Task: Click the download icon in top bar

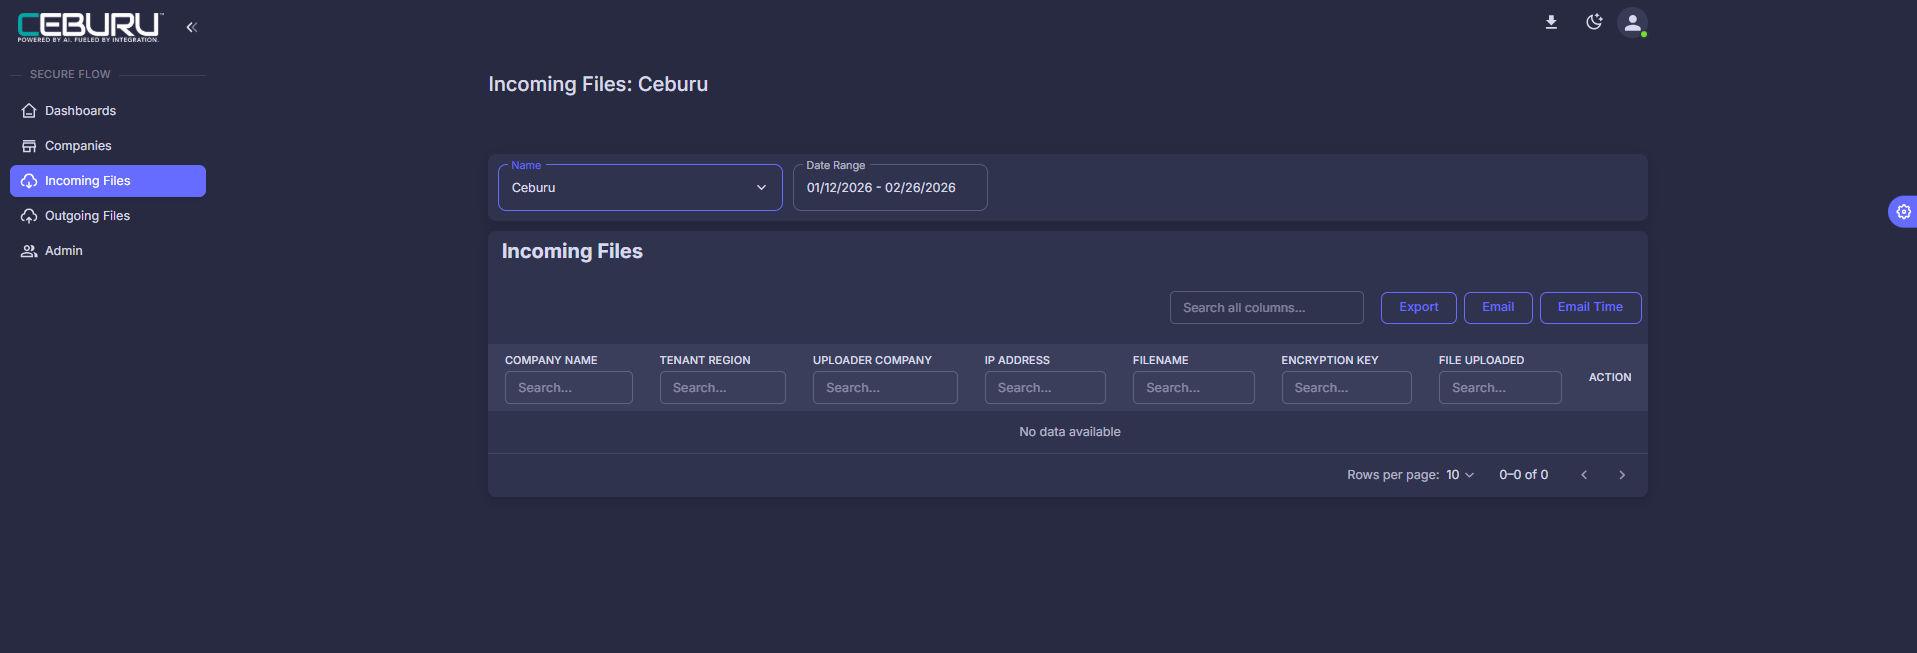Action: pos(1551,22)
